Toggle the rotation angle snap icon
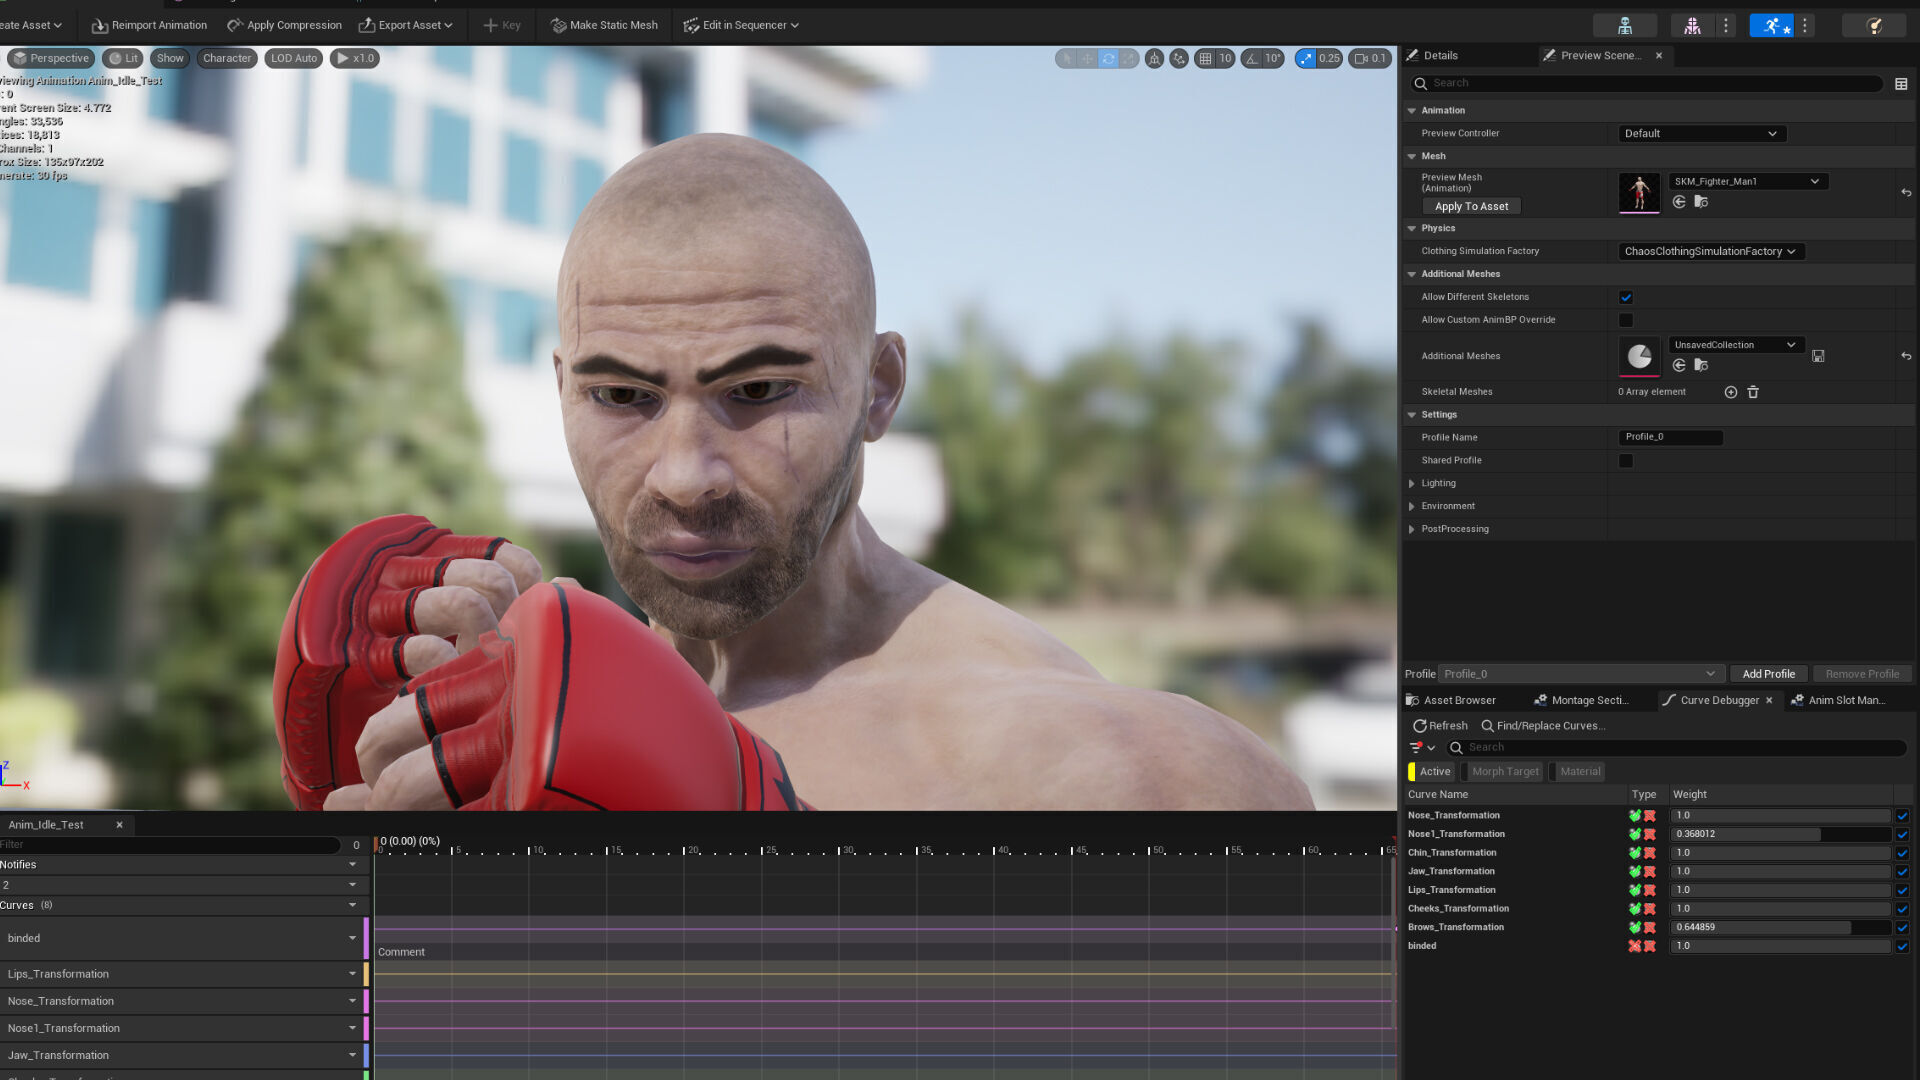This screenshot has width=1920, height=1080. point(1252,58)
